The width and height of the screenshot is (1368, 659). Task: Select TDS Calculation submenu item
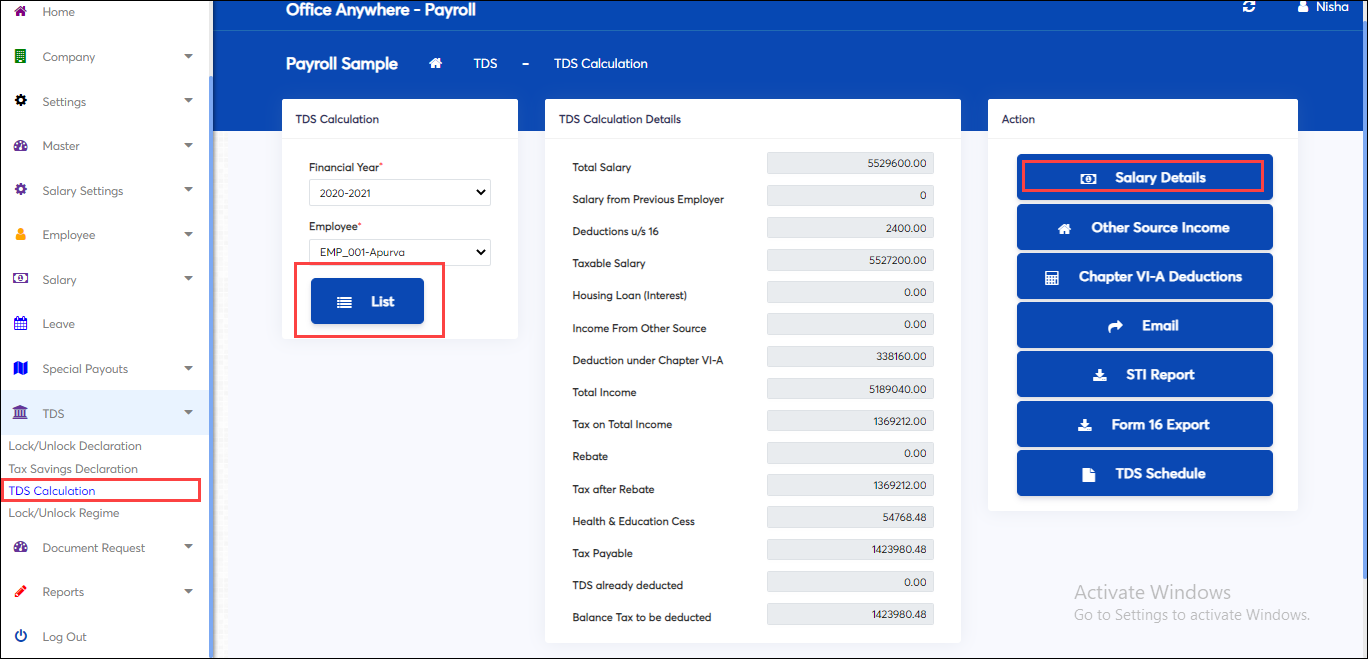click(x=52, y=491)
